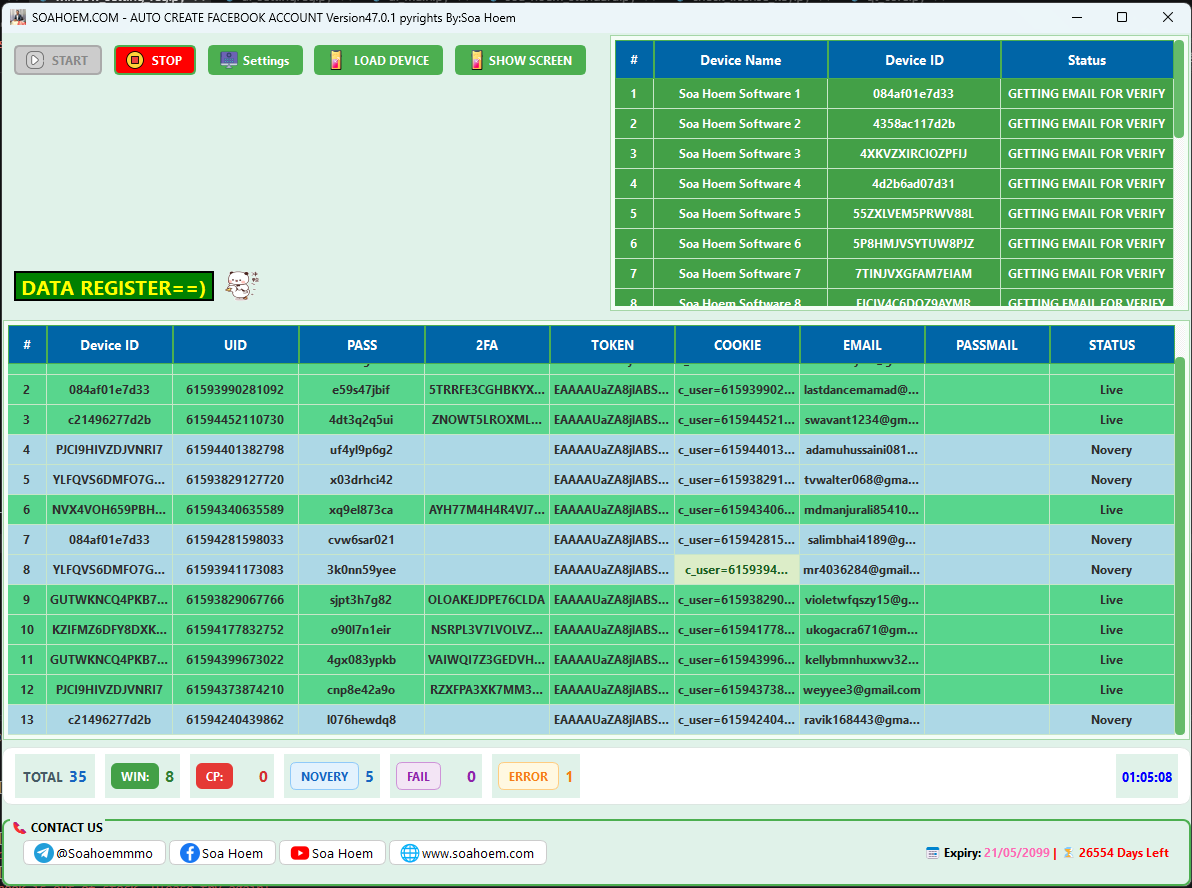The height and width of the screenshot is (888, 1192).
Task: Click the Device Name column header
Action: tap(740, 60)
